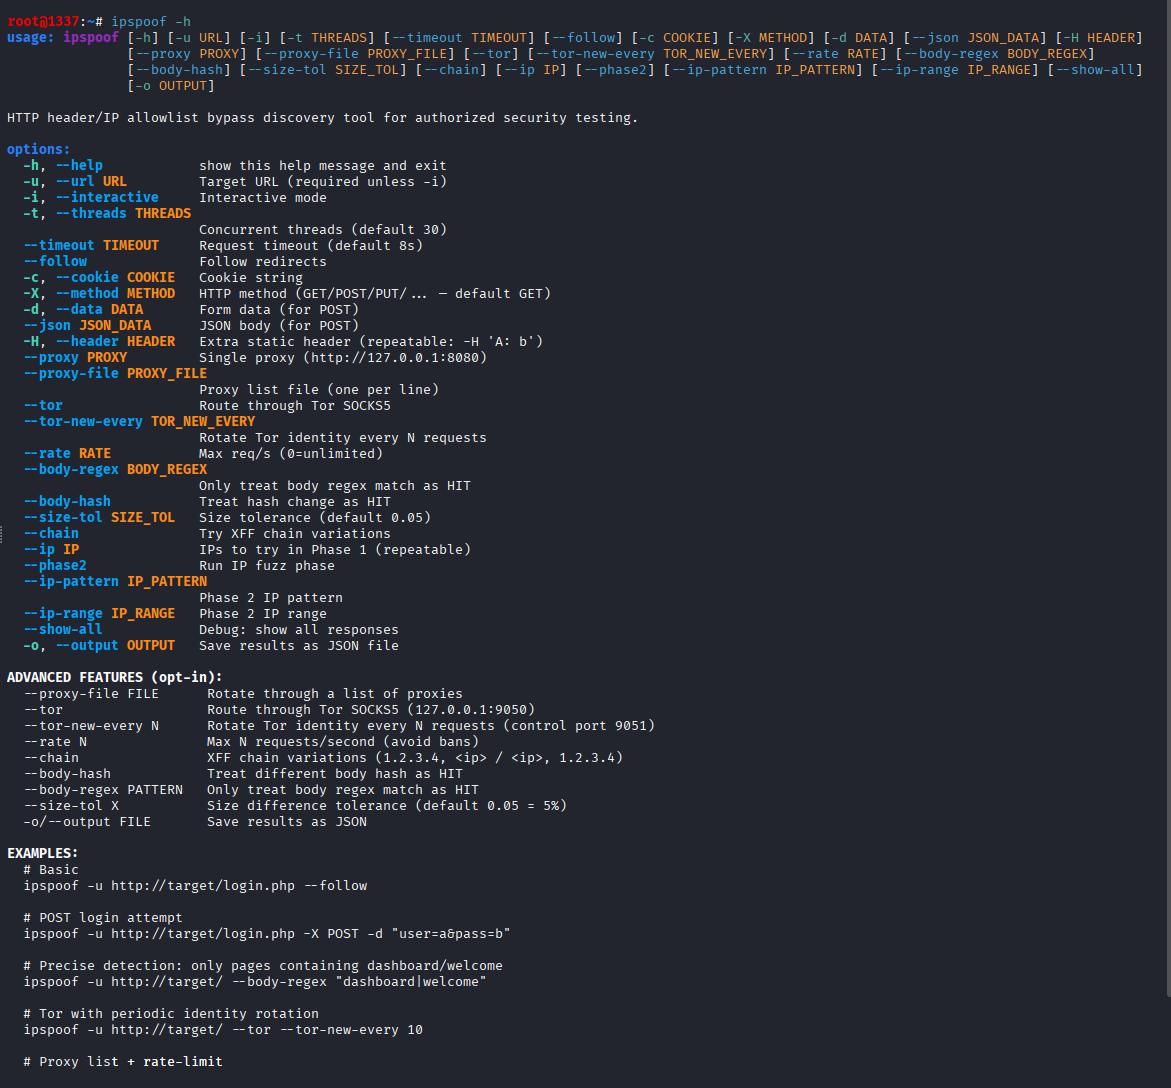Viewport: 1171px width, 1088px height.
Task: Click 'Concurrent threads (default 30)' text
Action: pos(323,229)
